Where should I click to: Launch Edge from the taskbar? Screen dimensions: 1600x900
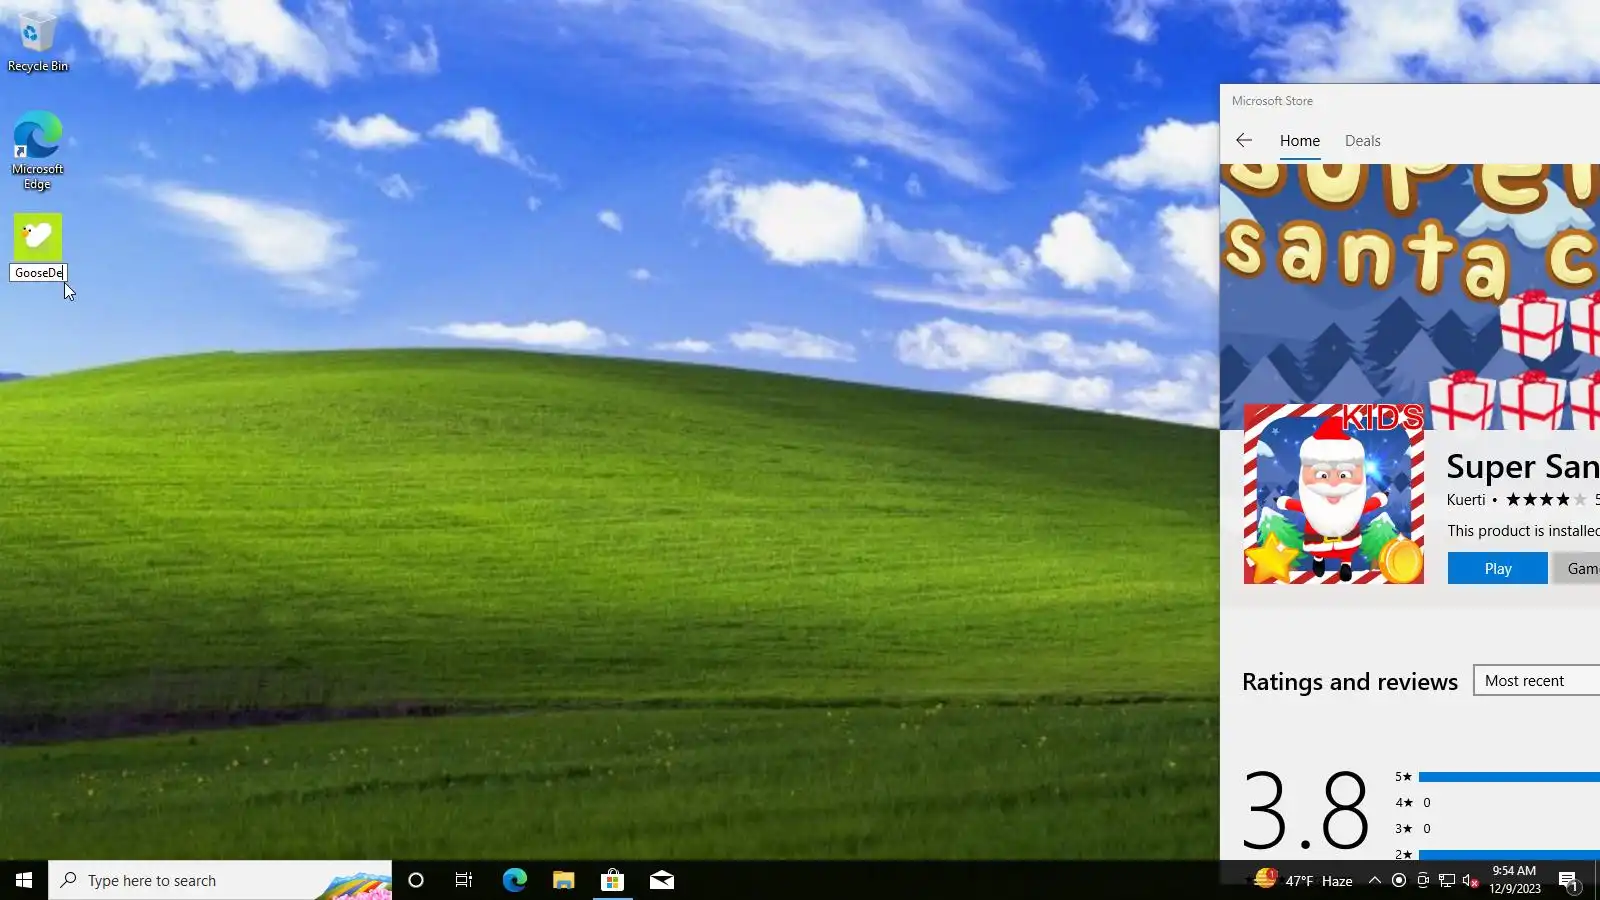coord(514,880)
